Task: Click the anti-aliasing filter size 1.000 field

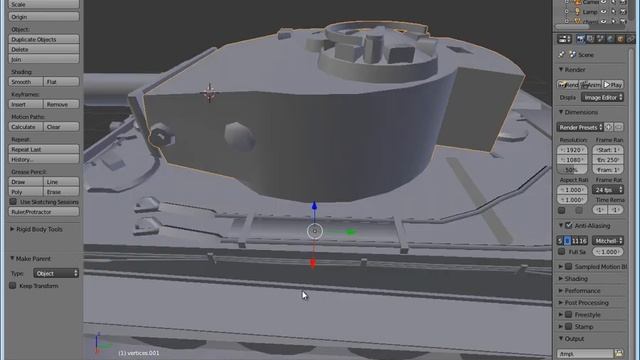Action: (x=608, y=252)
